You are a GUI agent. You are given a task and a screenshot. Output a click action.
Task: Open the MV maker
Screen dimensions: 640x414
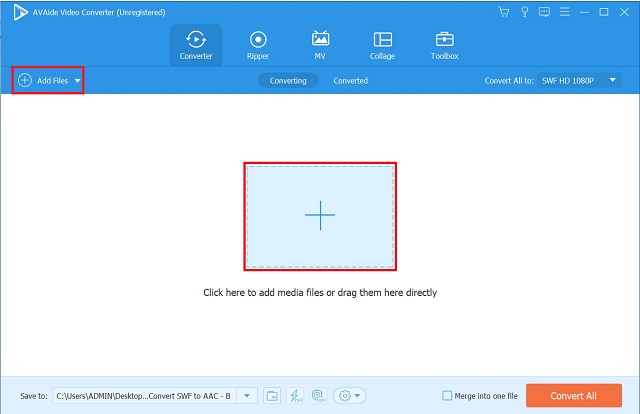click(x=320, y=44)
